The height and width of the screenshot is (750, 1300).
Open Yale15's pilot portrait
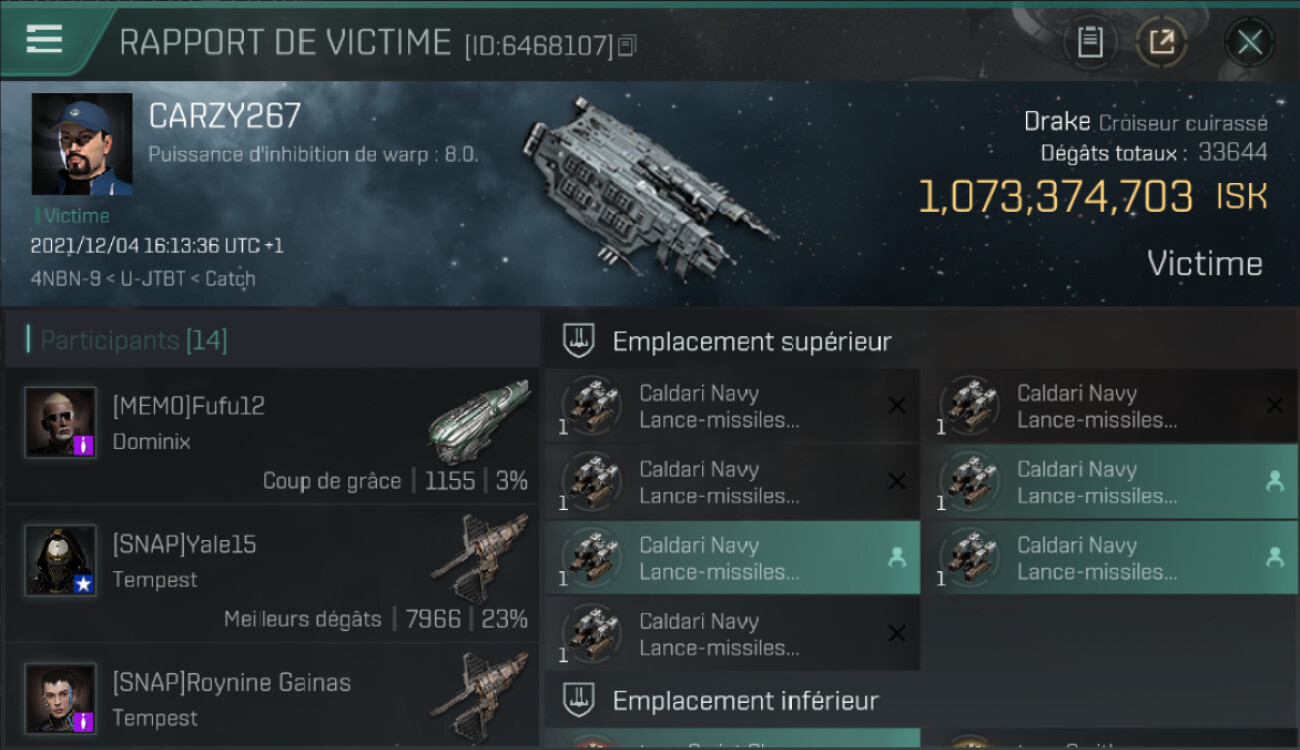[x=61, y=560]
